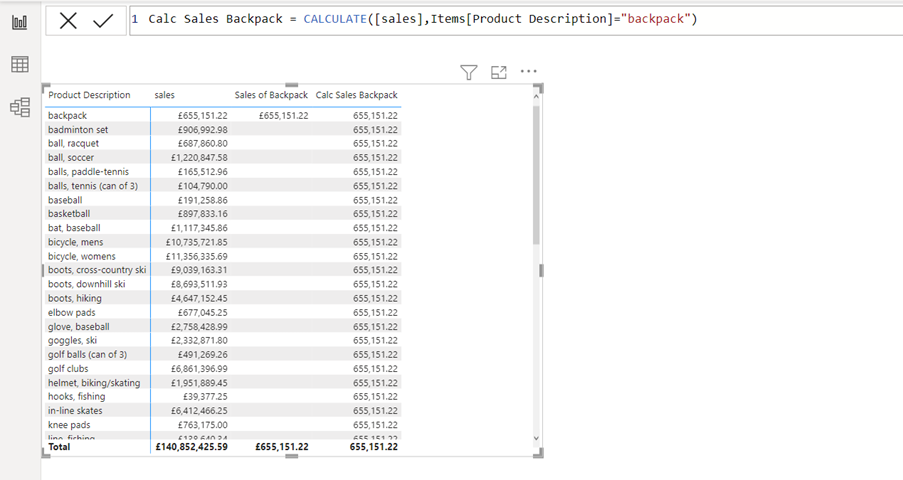Sort by Product Description column header
Viewport: 903px width, 480px height.
tap(89, 95)
